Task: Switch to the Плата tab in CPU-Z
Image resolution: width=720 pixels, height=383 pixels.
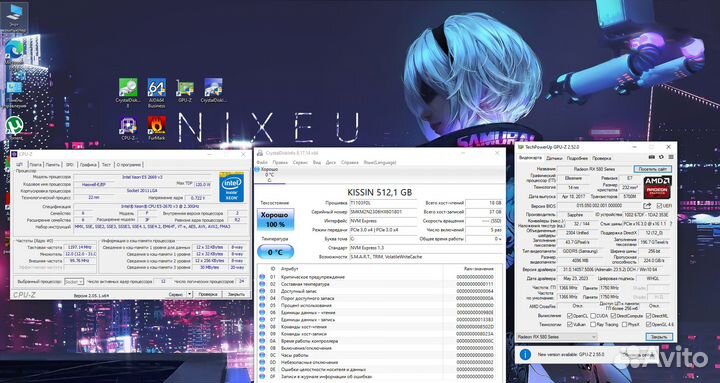Action: coord(35,164)
